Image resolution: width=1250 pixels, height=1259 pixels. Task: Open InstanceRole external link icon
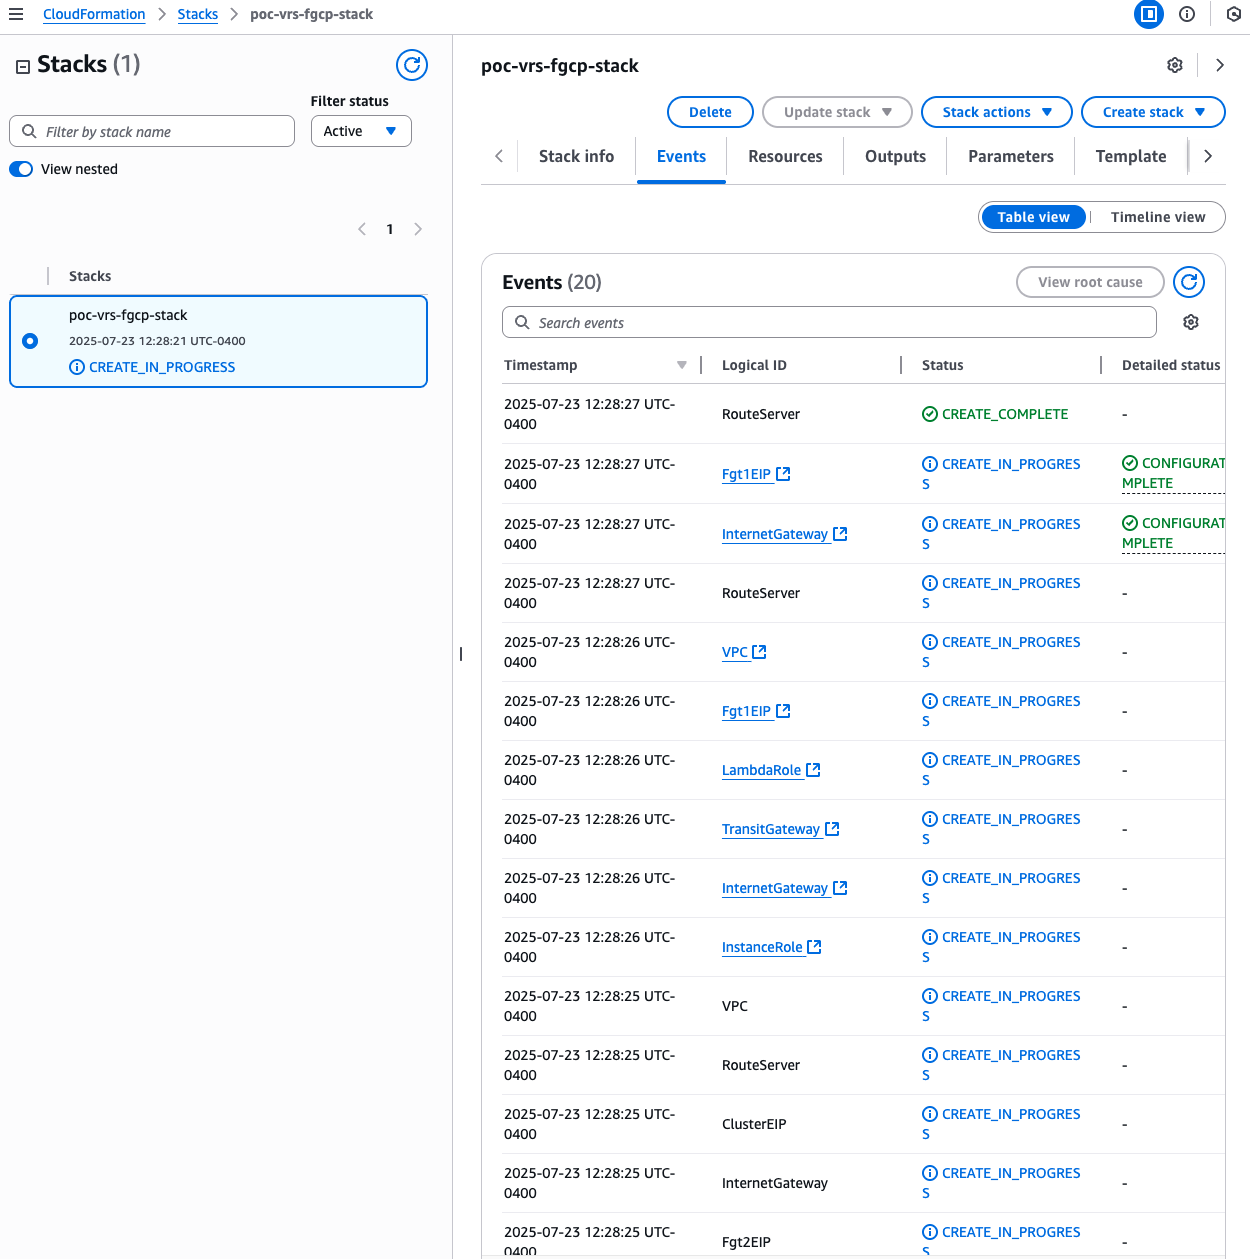pos(815,947)
